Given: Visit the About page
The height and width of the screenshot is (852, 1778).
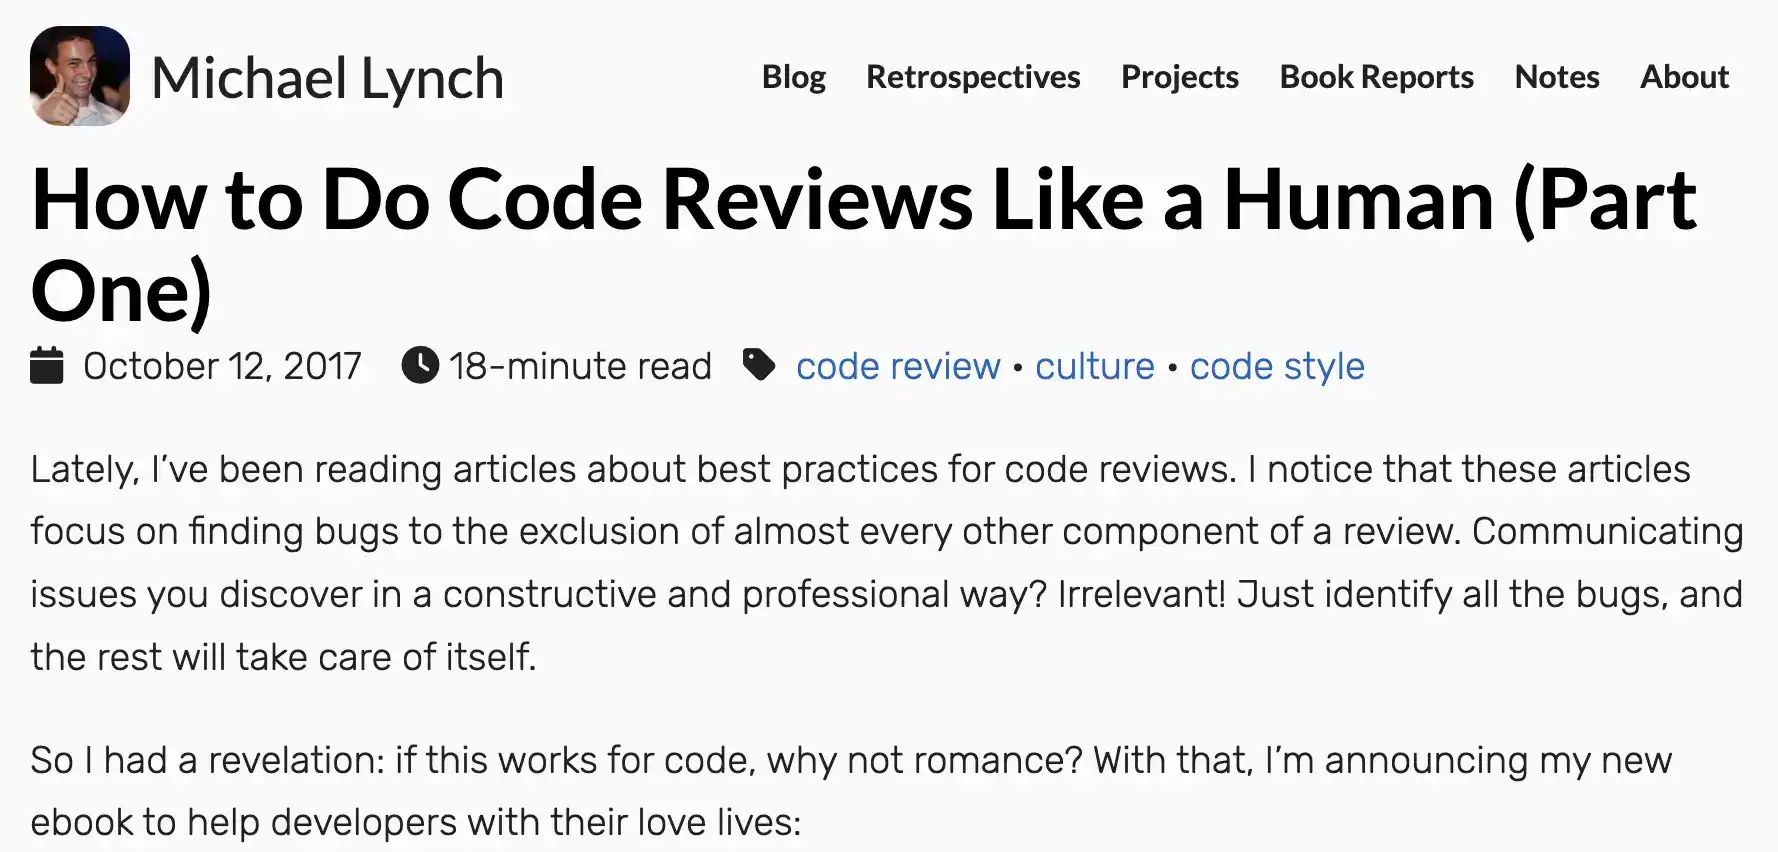Looking at the screenshot, I should tap(1685, 77).
